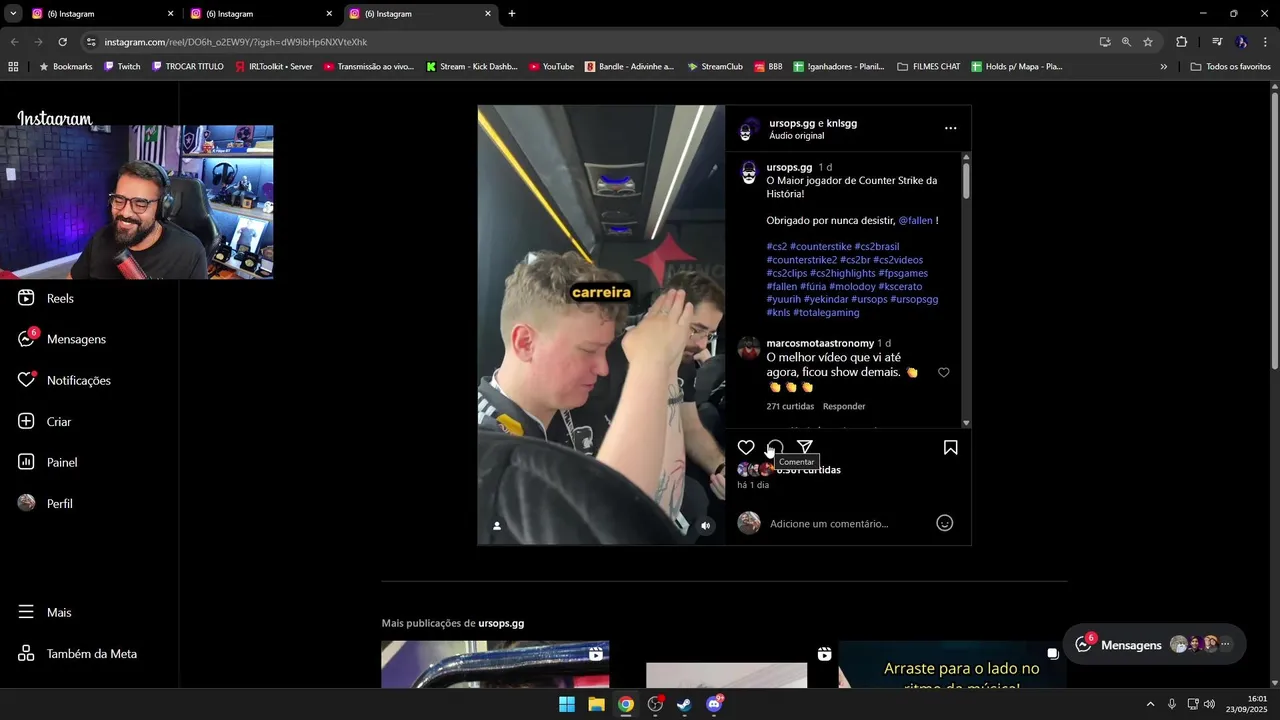Image resolution: width=1280 pixels, height=720 pixels.
Task: Click Criar to create a post
Action: [45, 422]
